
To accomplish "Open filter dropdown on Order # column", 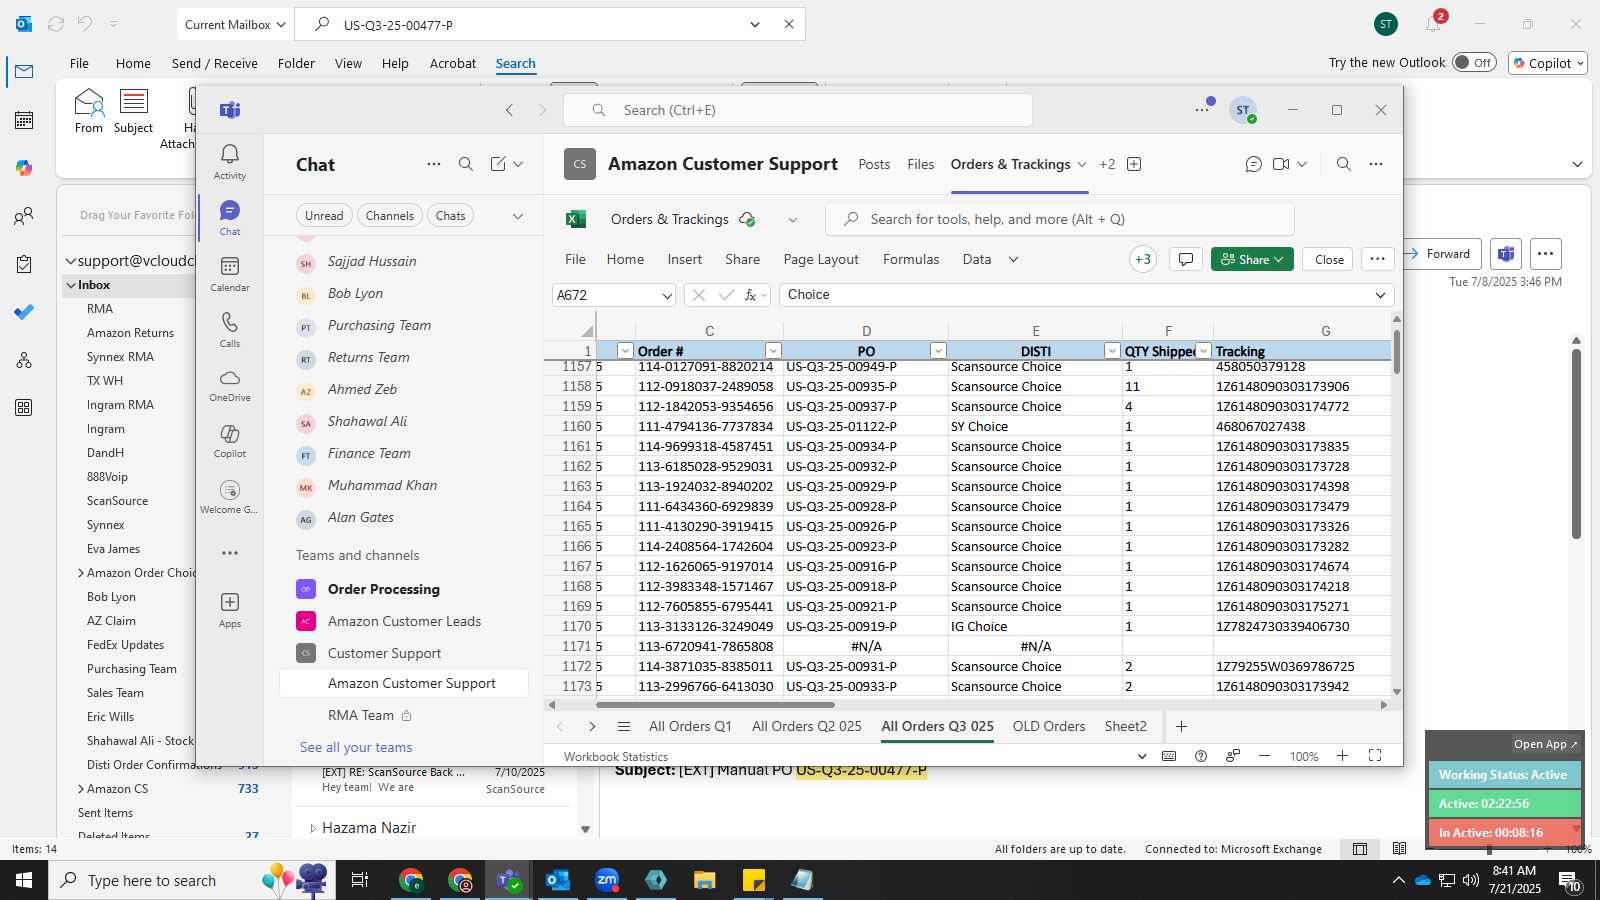I will point(773,350).
